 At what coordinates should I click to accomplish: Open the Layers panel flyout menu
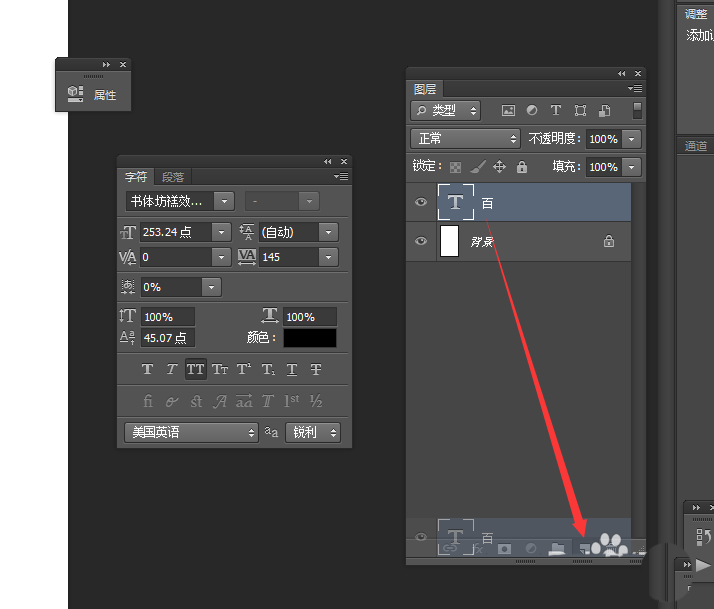coord(635,88)
